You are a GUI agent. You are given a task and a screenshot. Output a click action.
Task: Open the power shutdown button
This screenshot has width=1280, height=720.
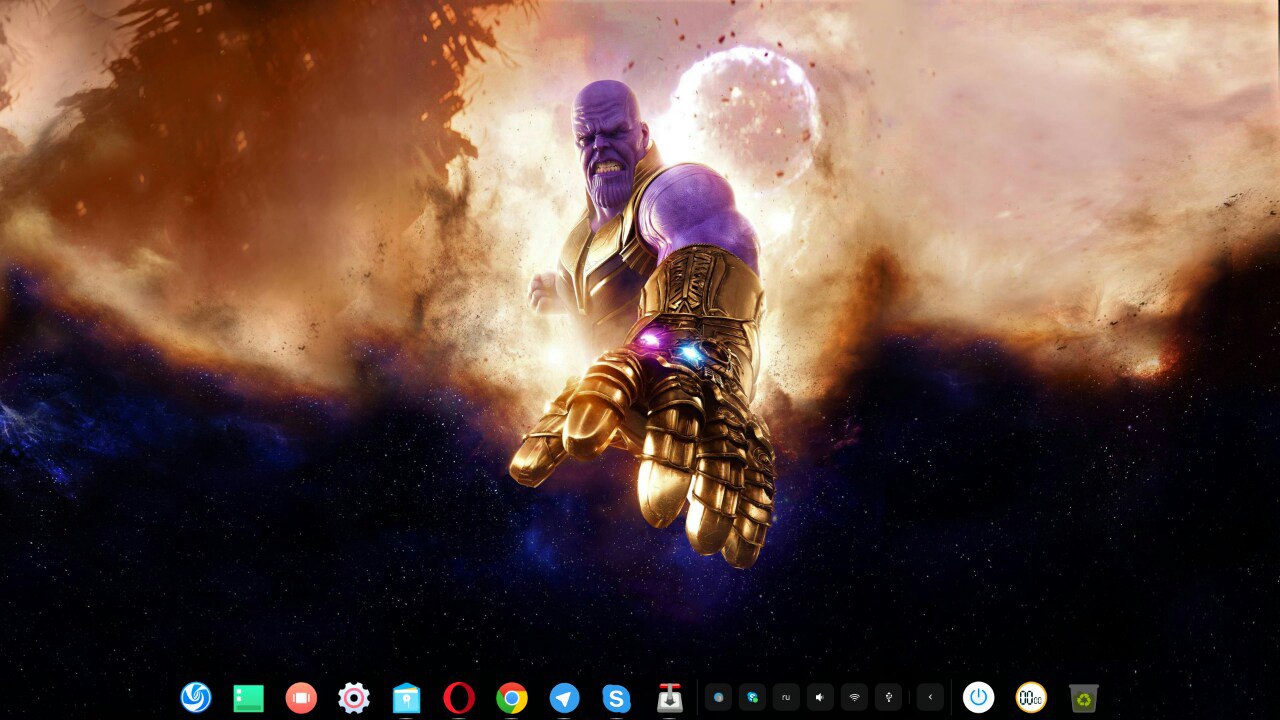coord(978,697)
